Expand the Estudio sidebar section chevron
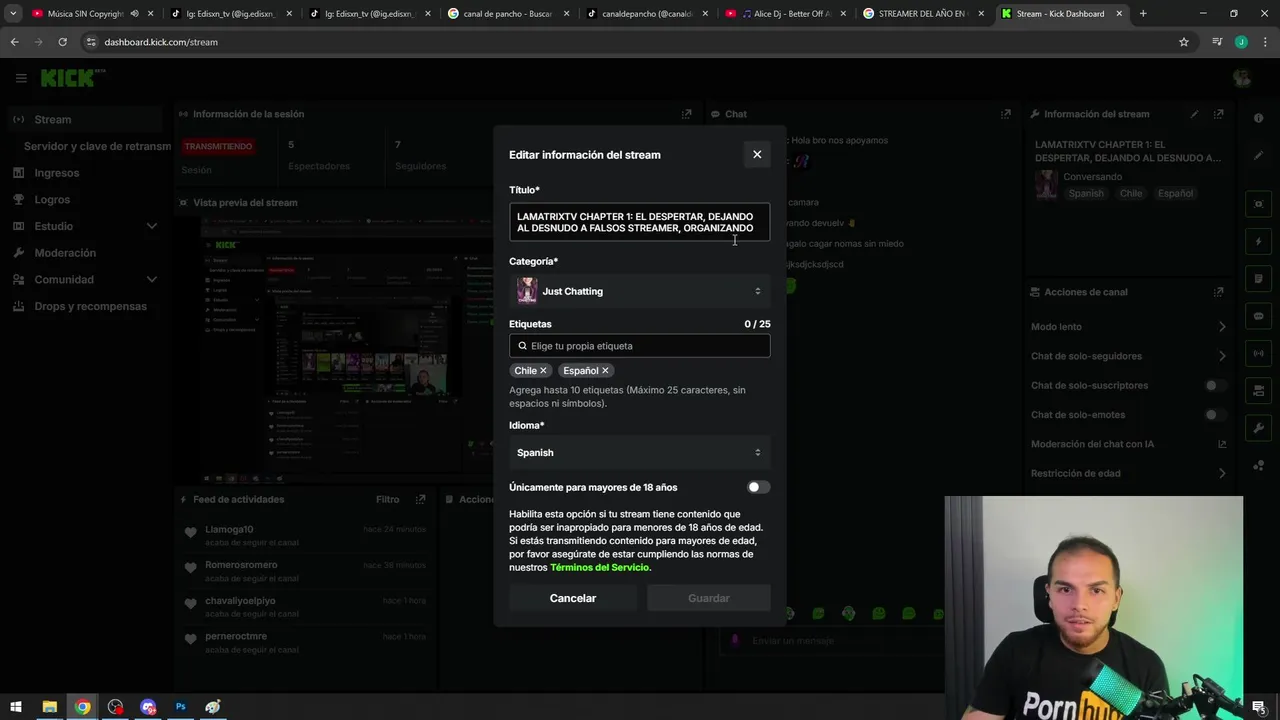 click(x=152, y=226)
